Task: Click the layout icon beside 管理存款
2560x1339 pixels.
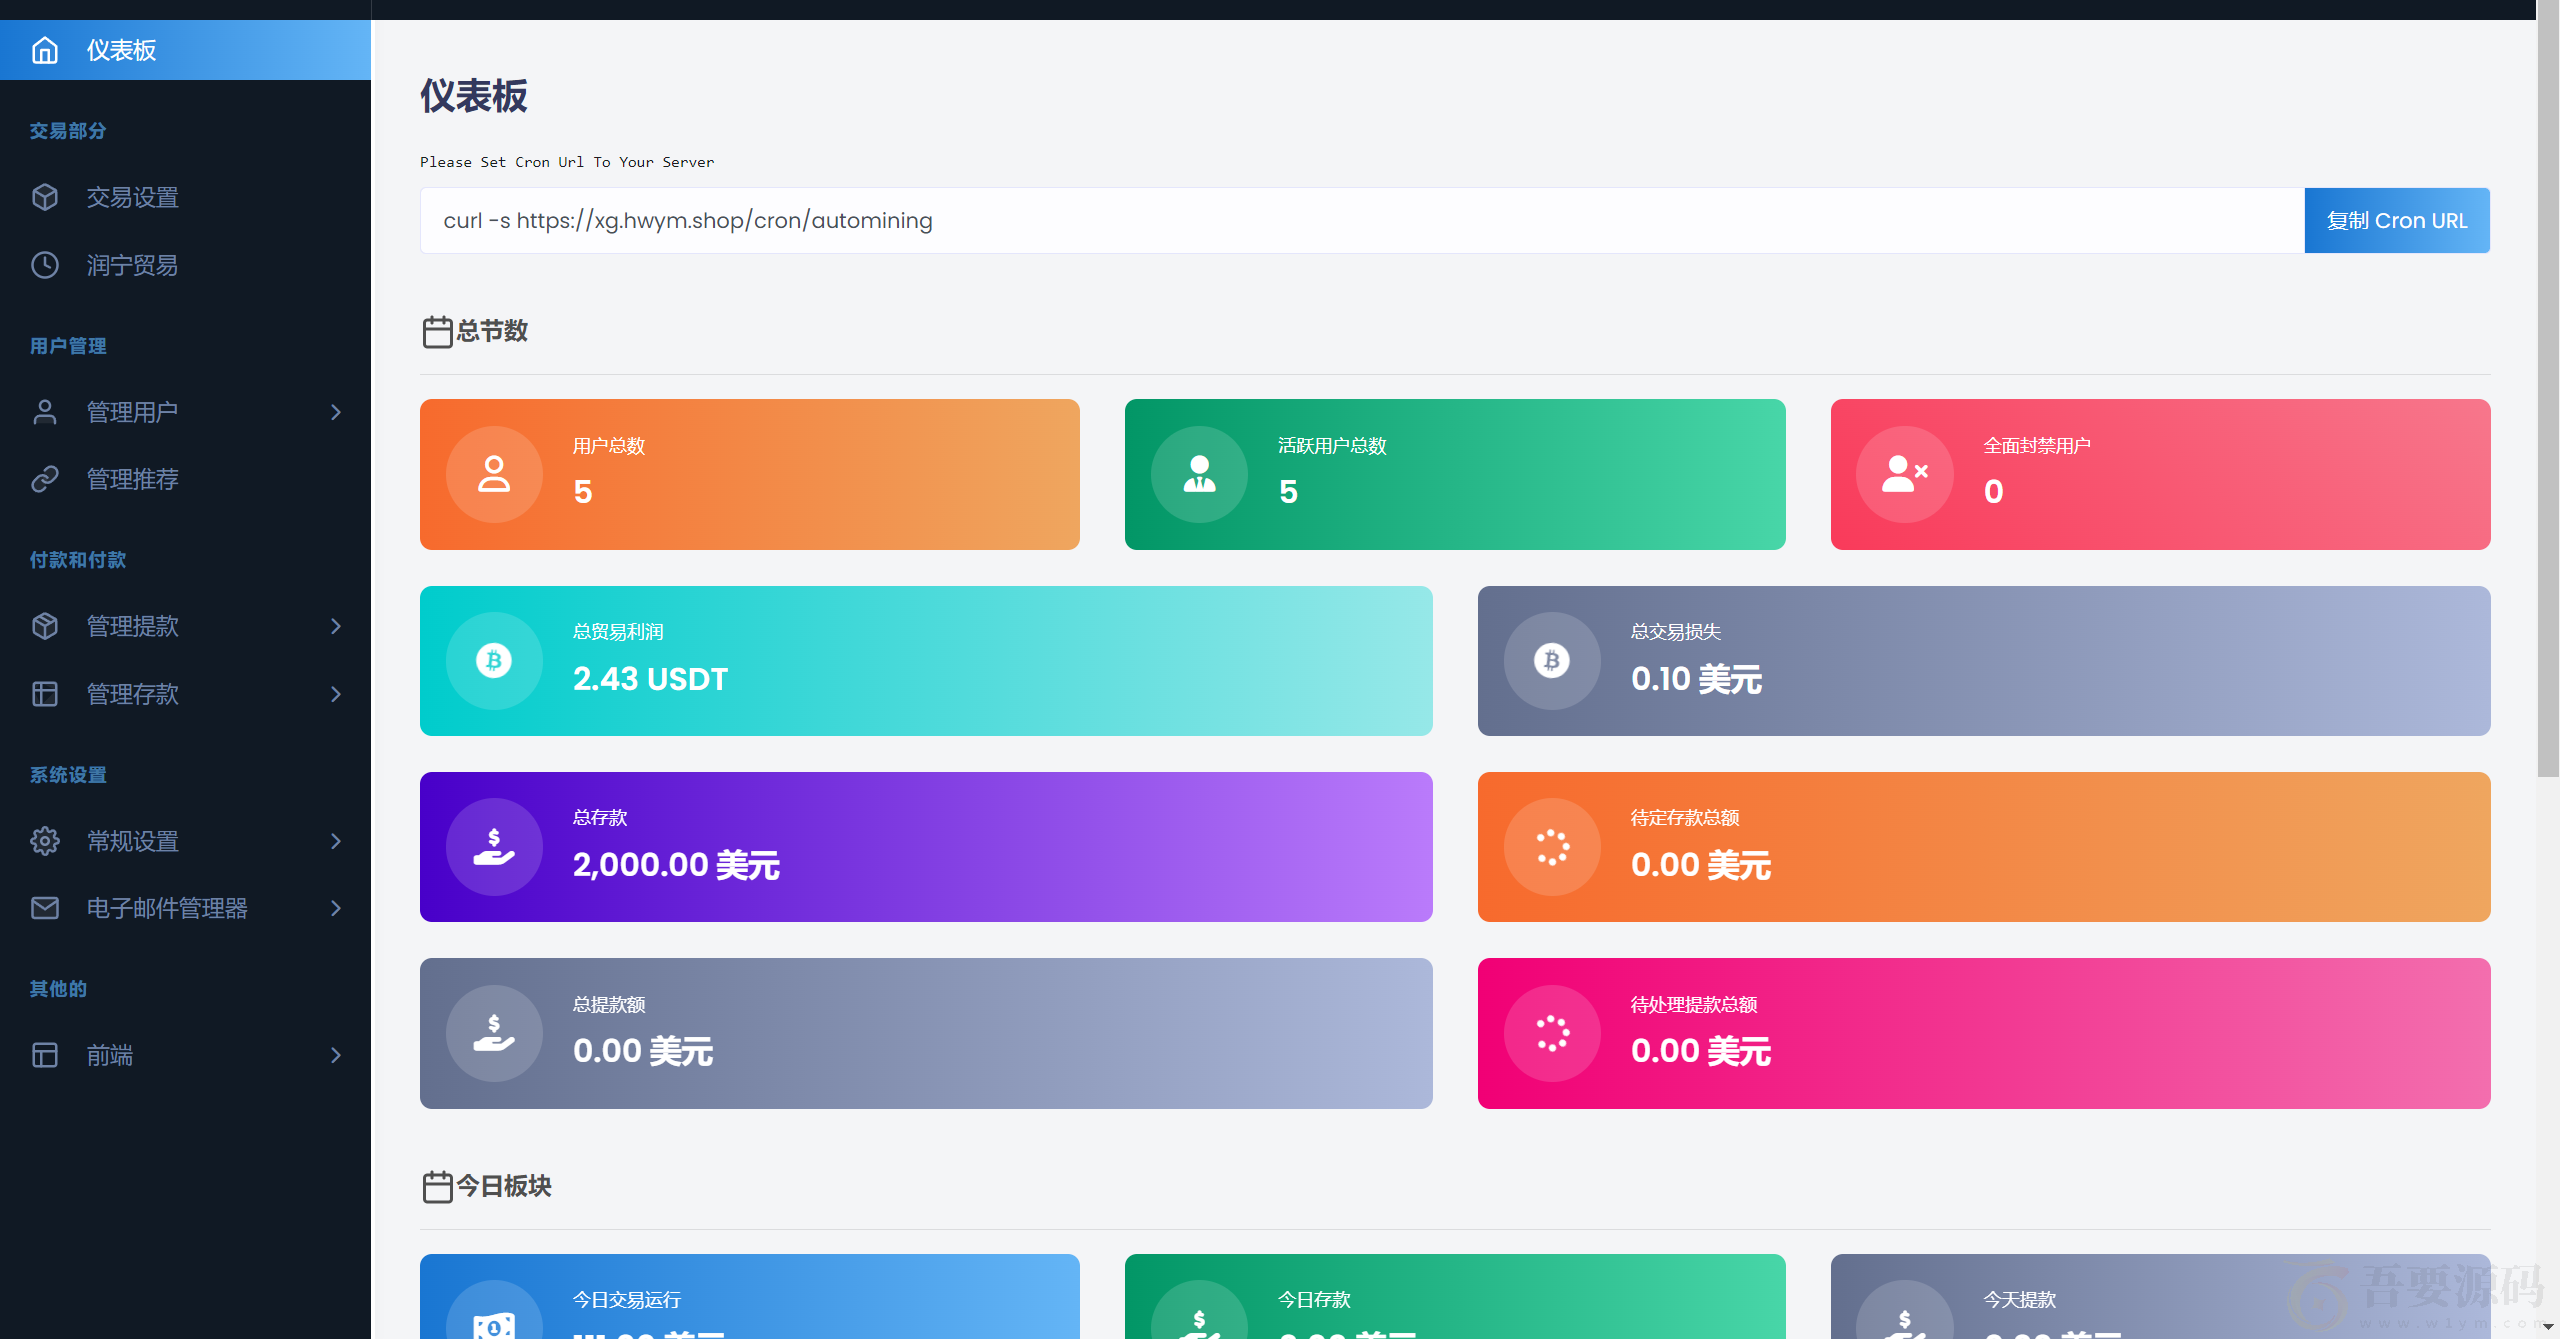Action: coord(45,694)
